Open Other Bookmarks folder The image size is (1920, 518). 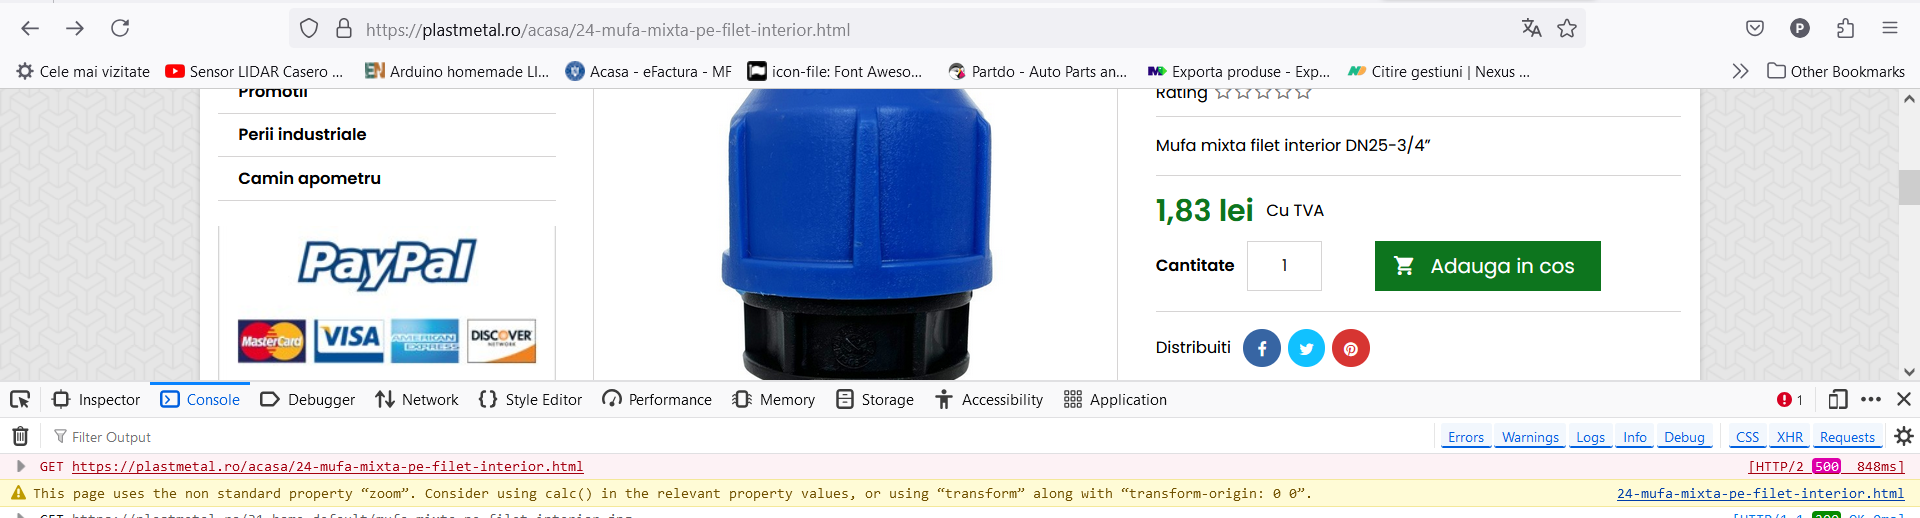[x=1836, y=71]
